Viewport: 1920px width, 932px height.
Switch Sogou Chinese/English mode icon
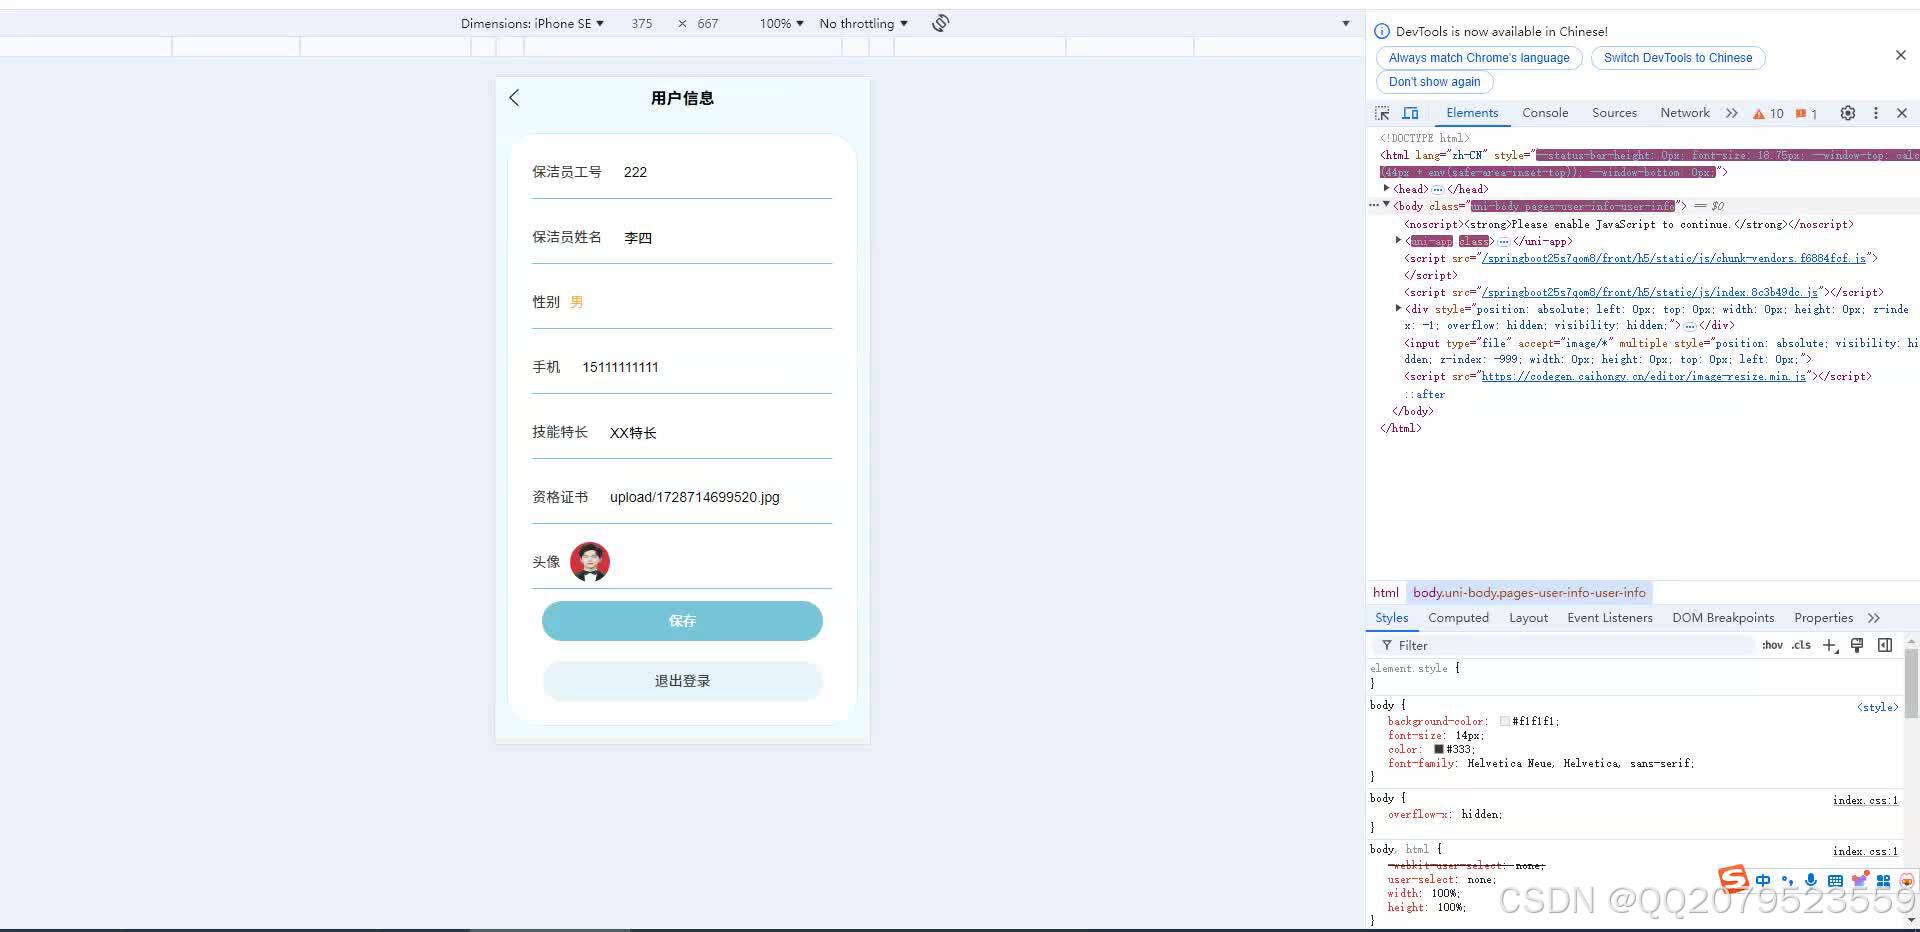point(1762,880)
